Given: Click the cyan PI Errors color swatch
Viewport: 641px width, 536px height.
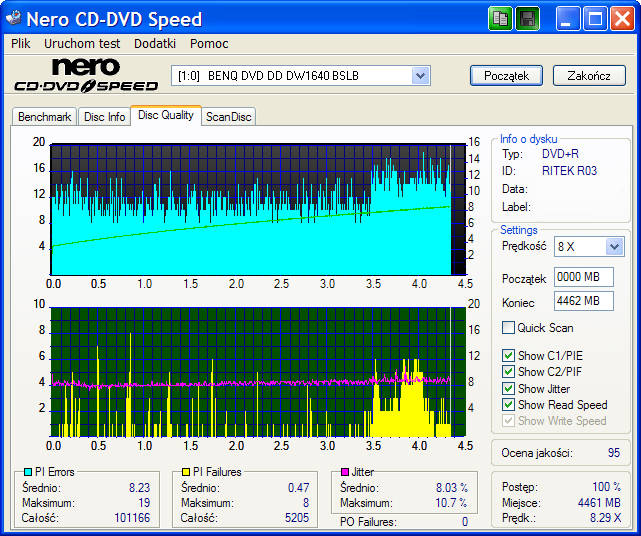Looking at the screenshot, I should (x=28, y=472).
